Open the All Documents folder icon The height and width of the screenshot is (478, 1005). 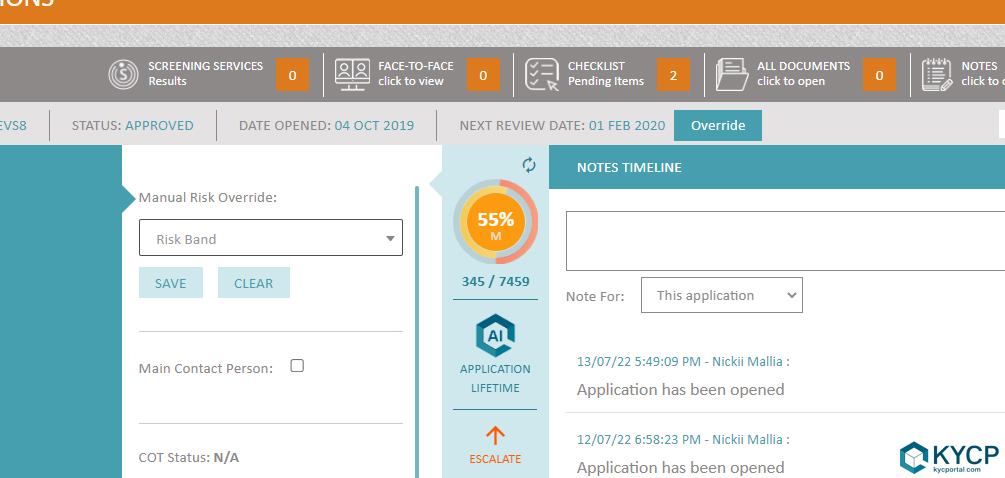(732, 74)
